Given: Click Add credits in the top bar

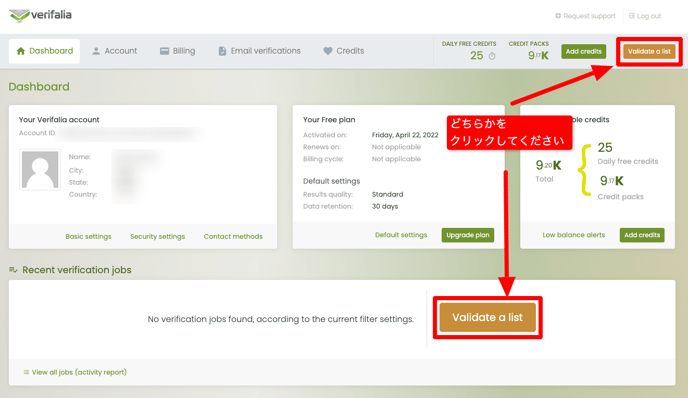Looking at the screenshot, I should [584, 51].
